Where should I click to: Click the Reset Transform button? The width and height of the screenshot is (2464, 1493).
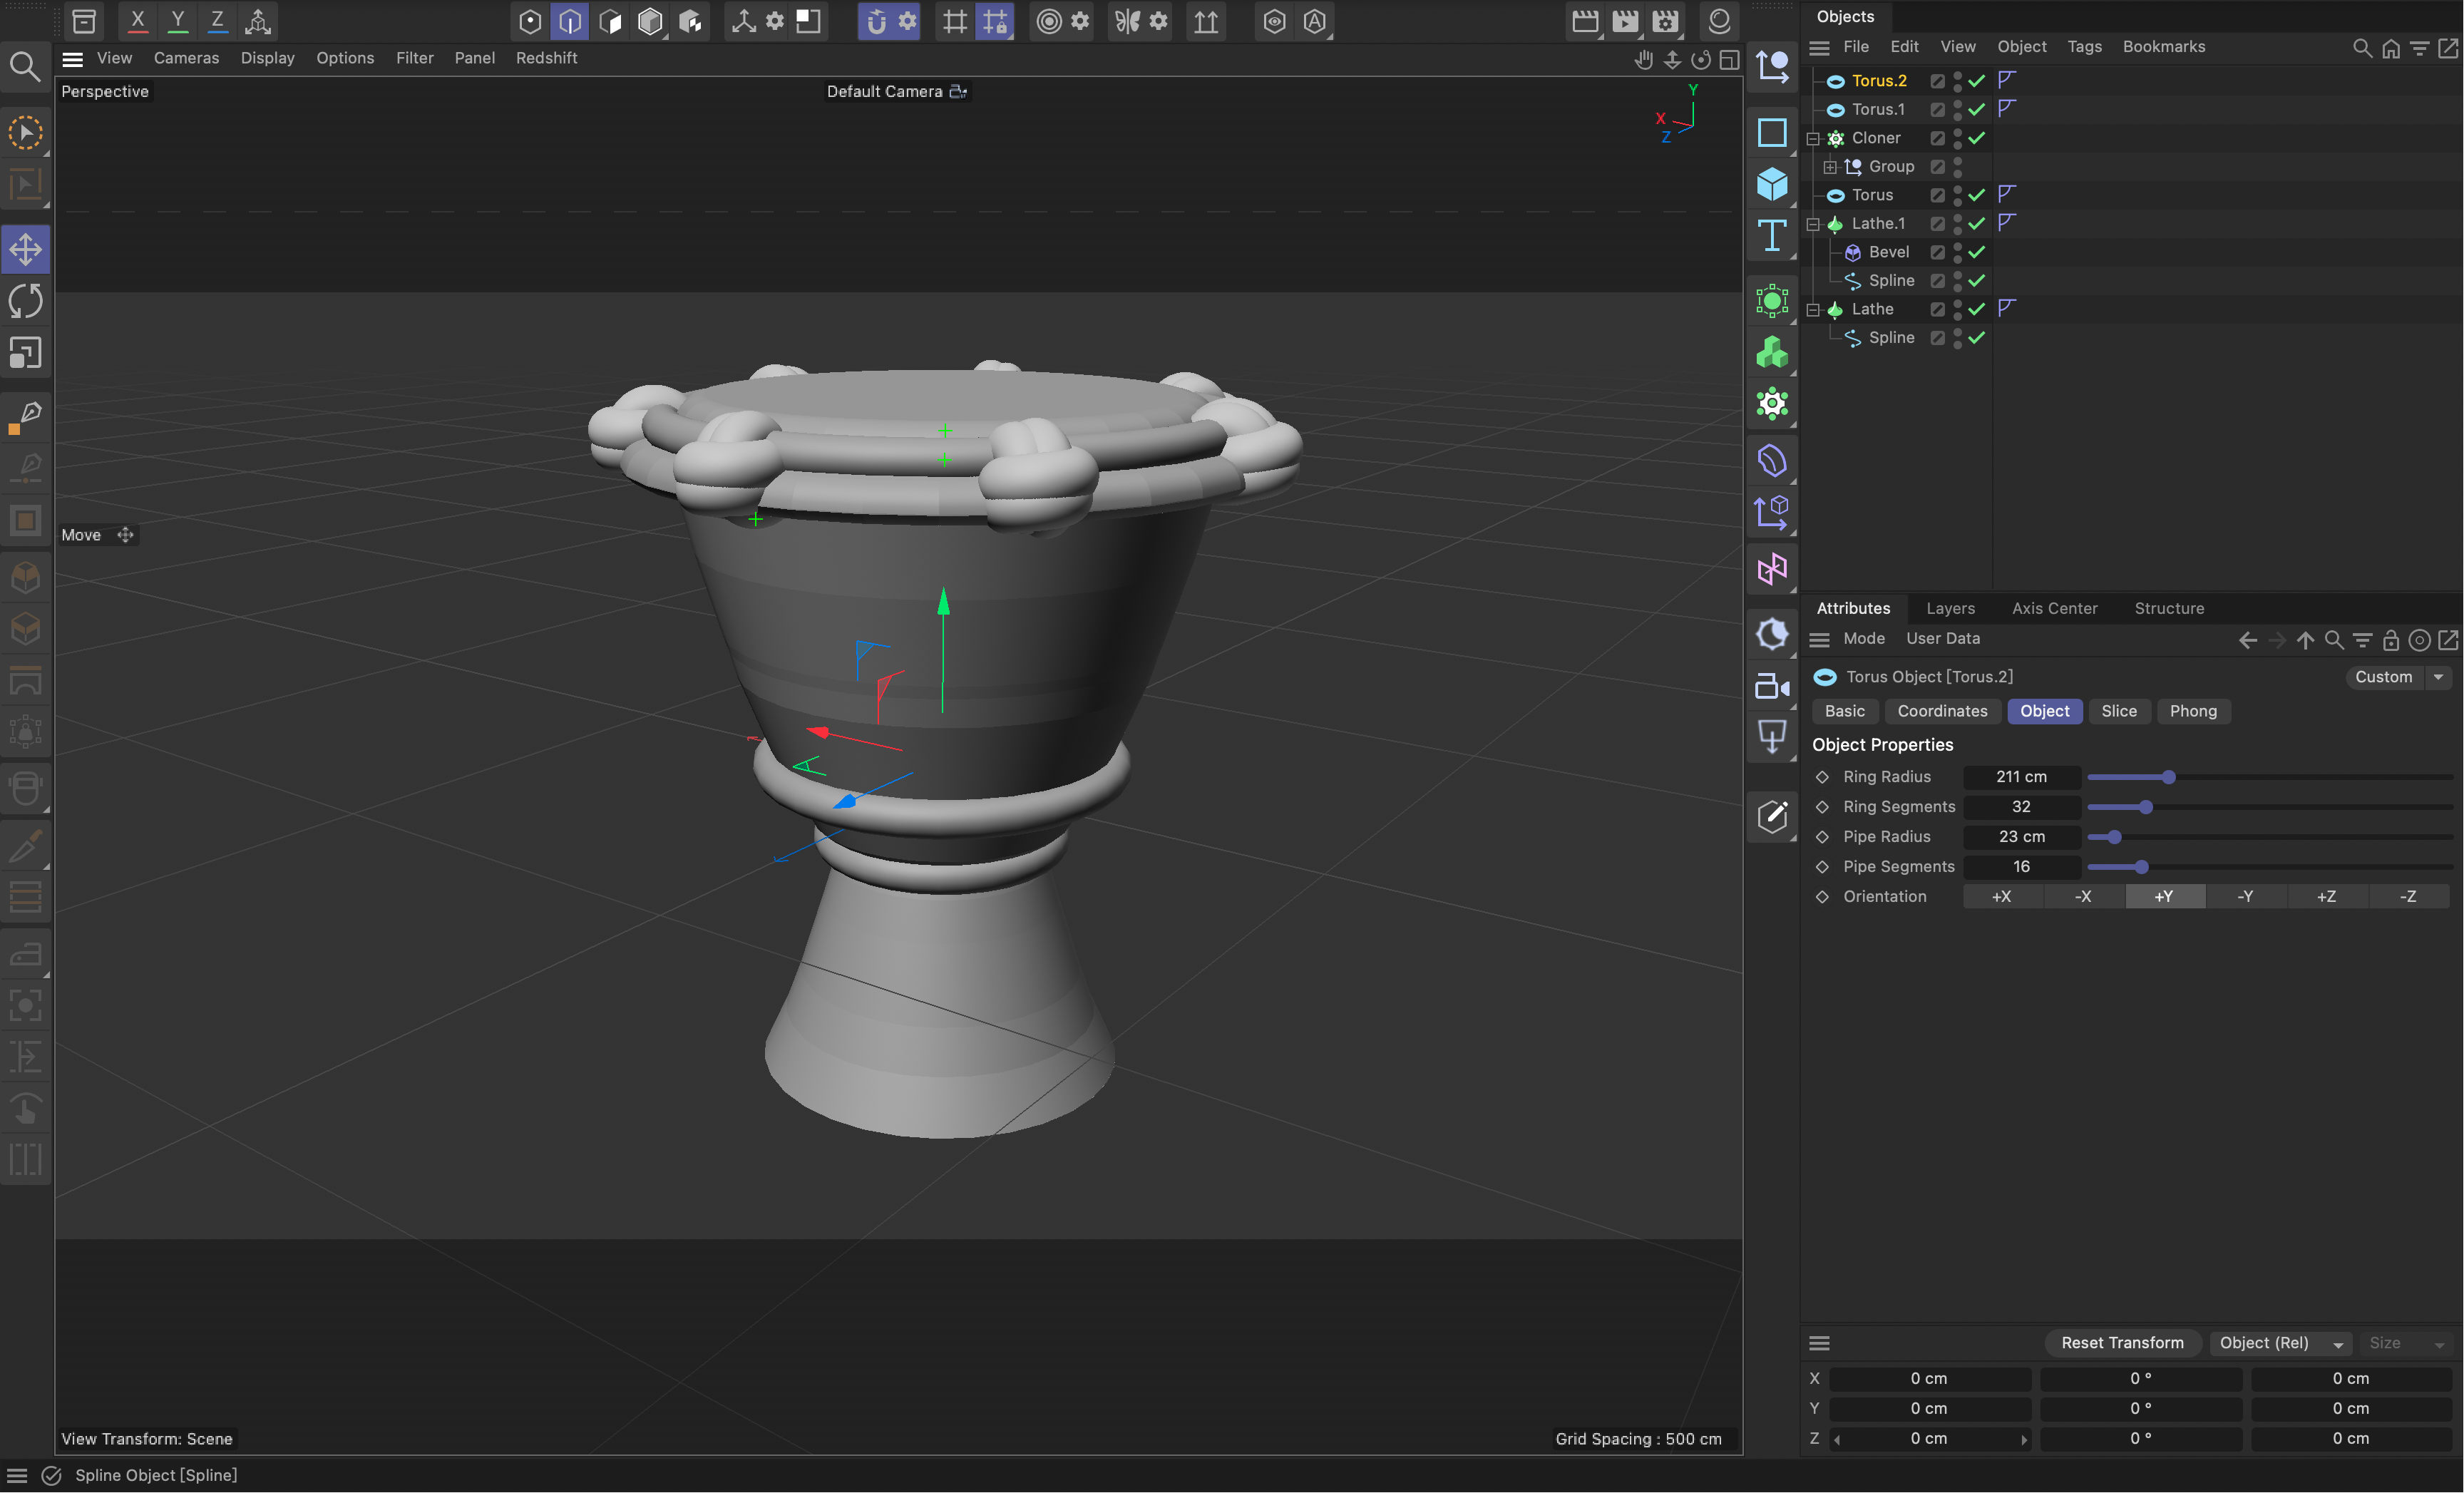point(2122,1342)
